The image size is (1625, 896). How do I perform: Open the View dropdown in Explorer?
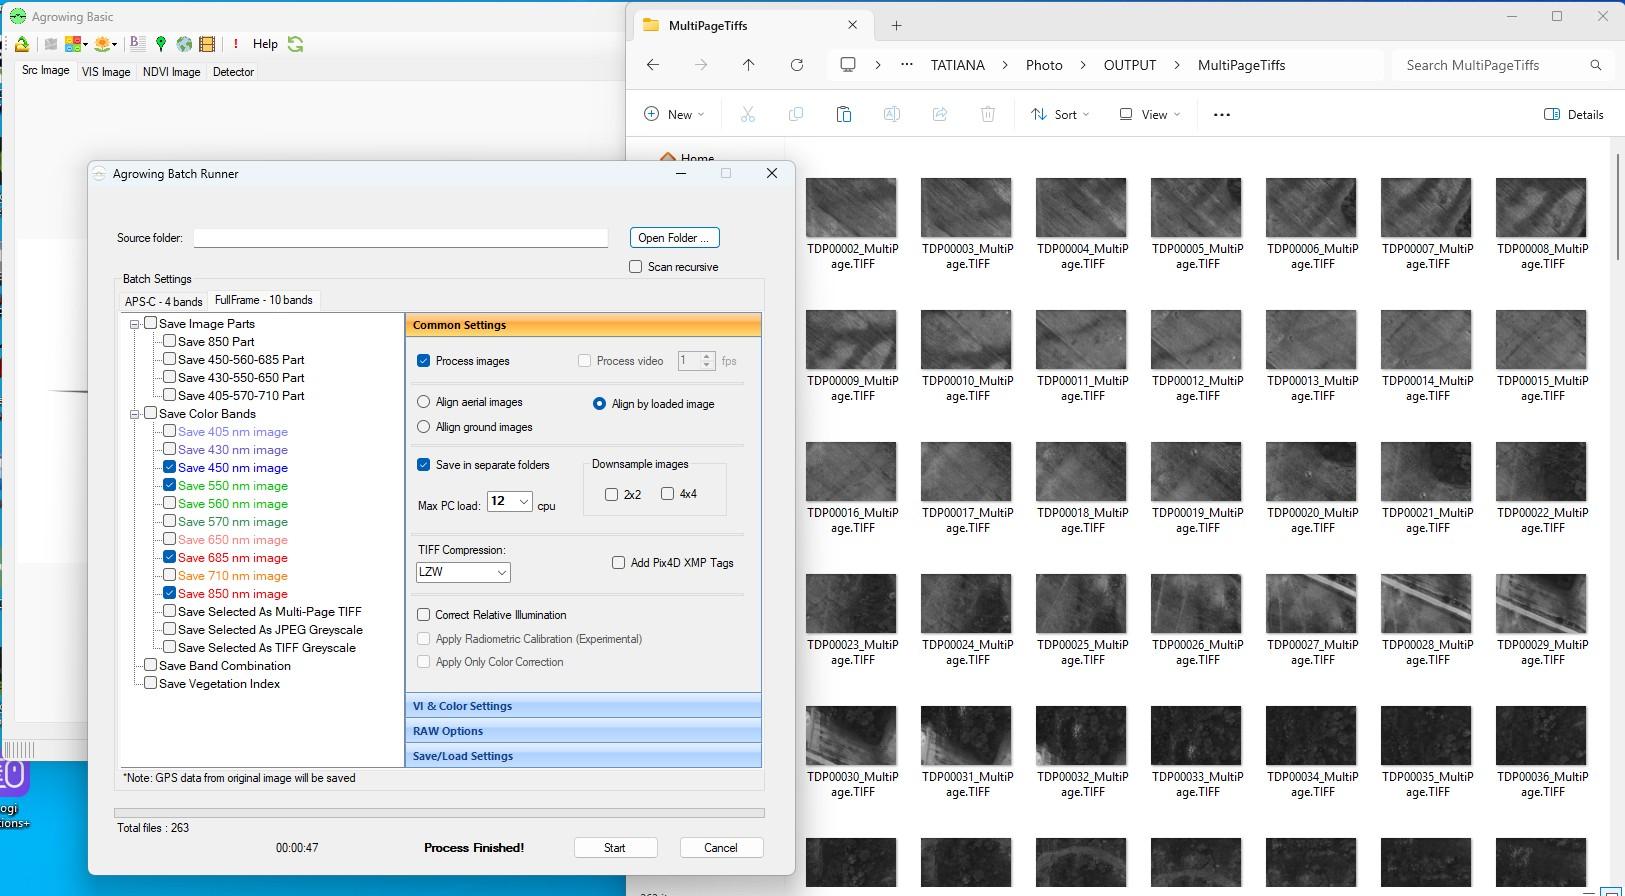pos(1150,115)
